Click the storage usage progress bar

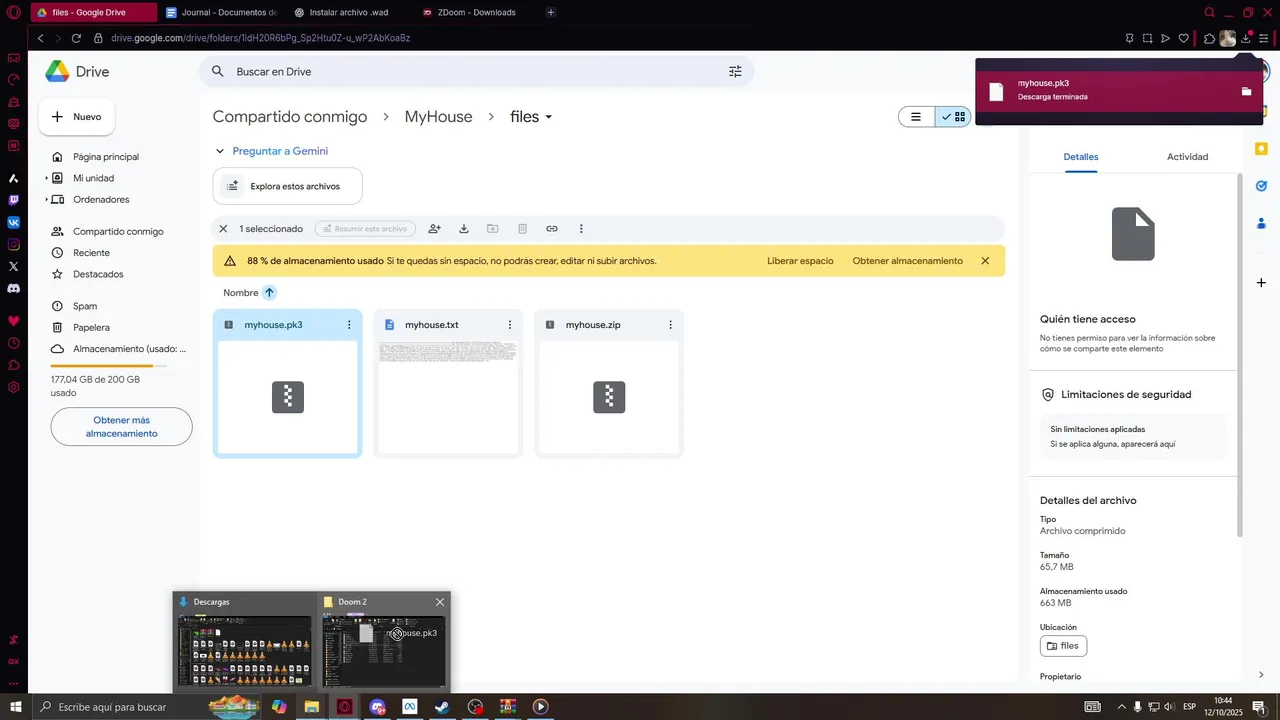point(109,366)
